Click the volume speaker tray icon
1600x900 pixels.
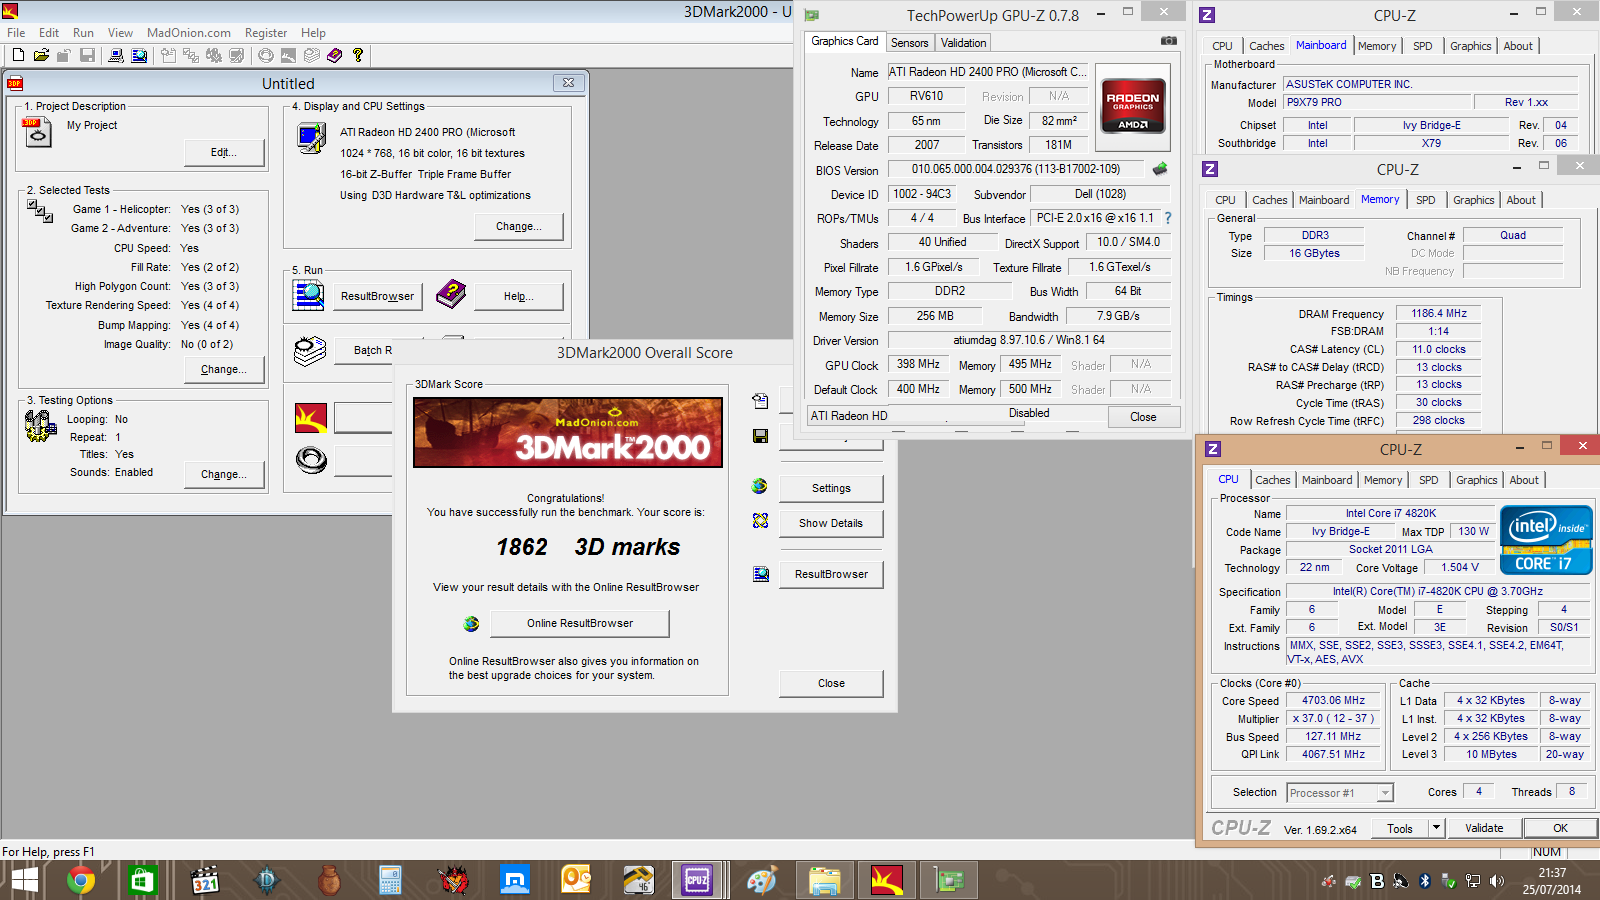pyautogui.click(x=1497, y=881)
